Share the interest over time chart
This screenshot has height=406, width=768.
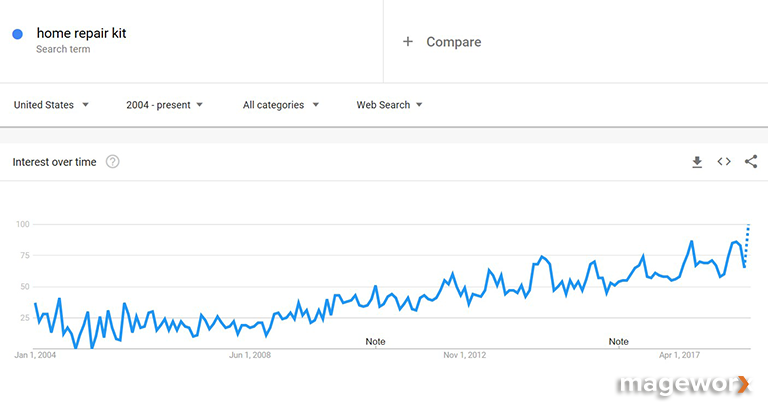click(x=751, y=162)
